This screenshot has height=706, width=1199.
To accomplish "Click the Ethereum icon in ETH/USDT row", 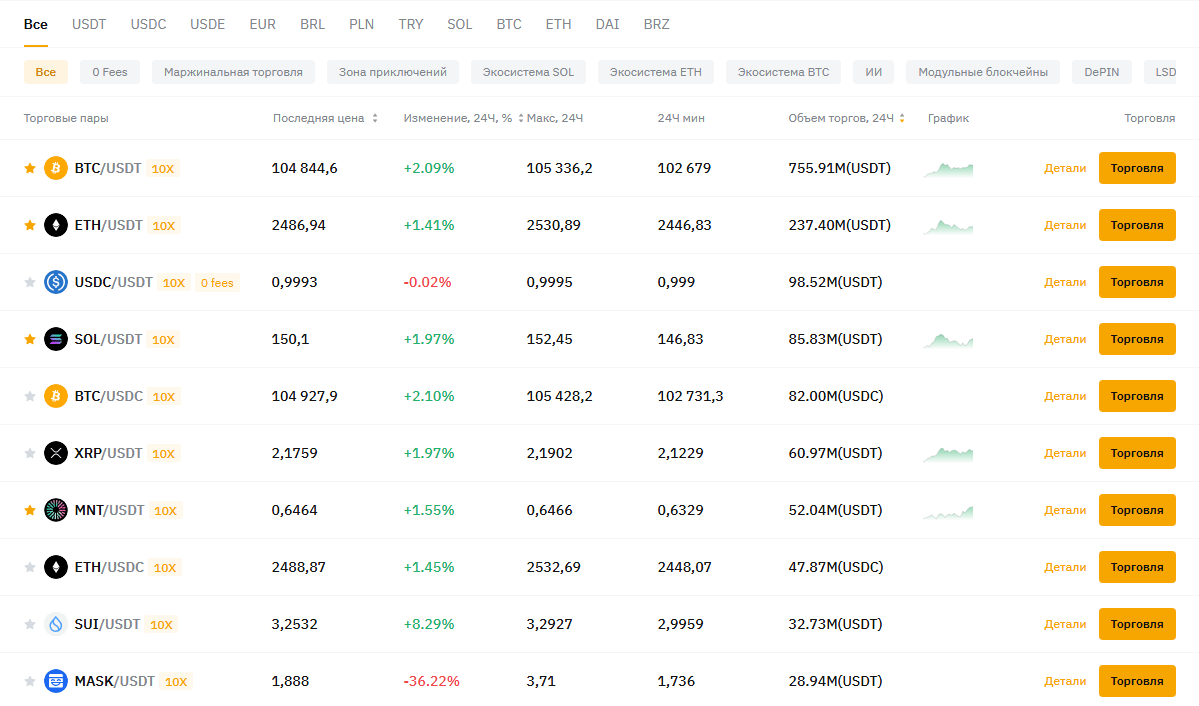I will [56, 225].
